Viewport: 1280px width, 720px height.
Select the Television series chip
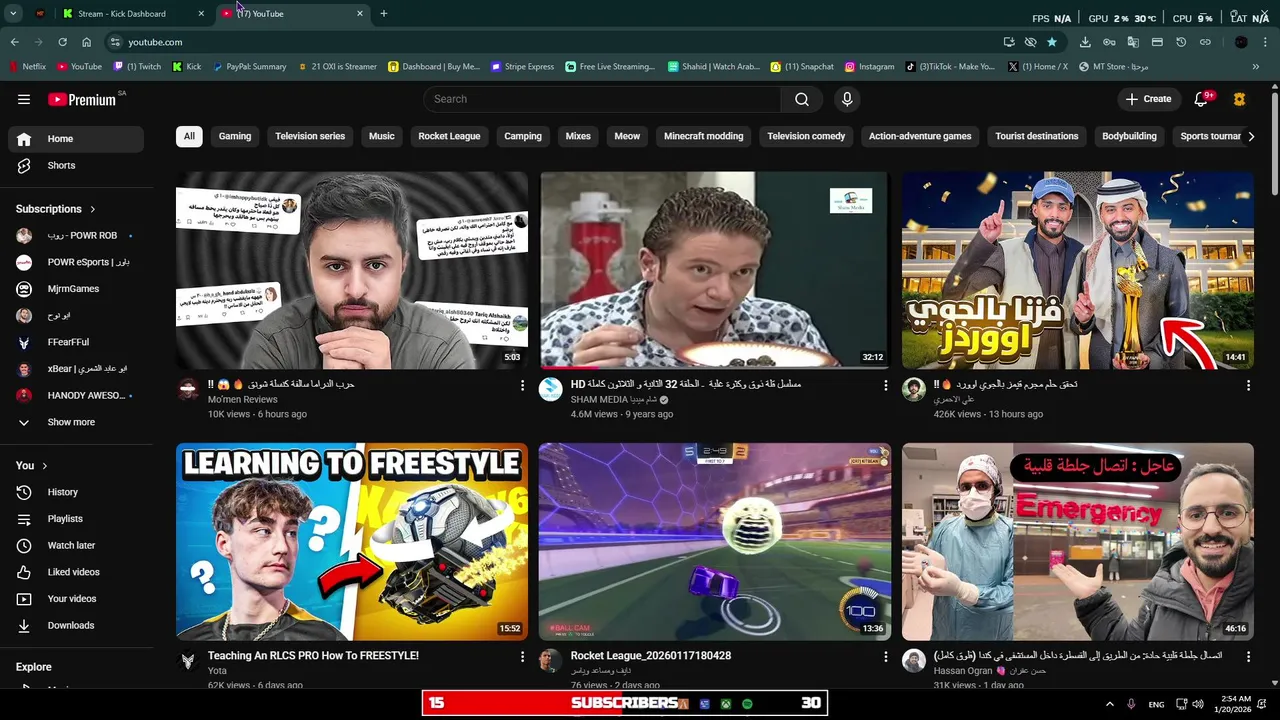pyautogui.click(x=310, y=136)
